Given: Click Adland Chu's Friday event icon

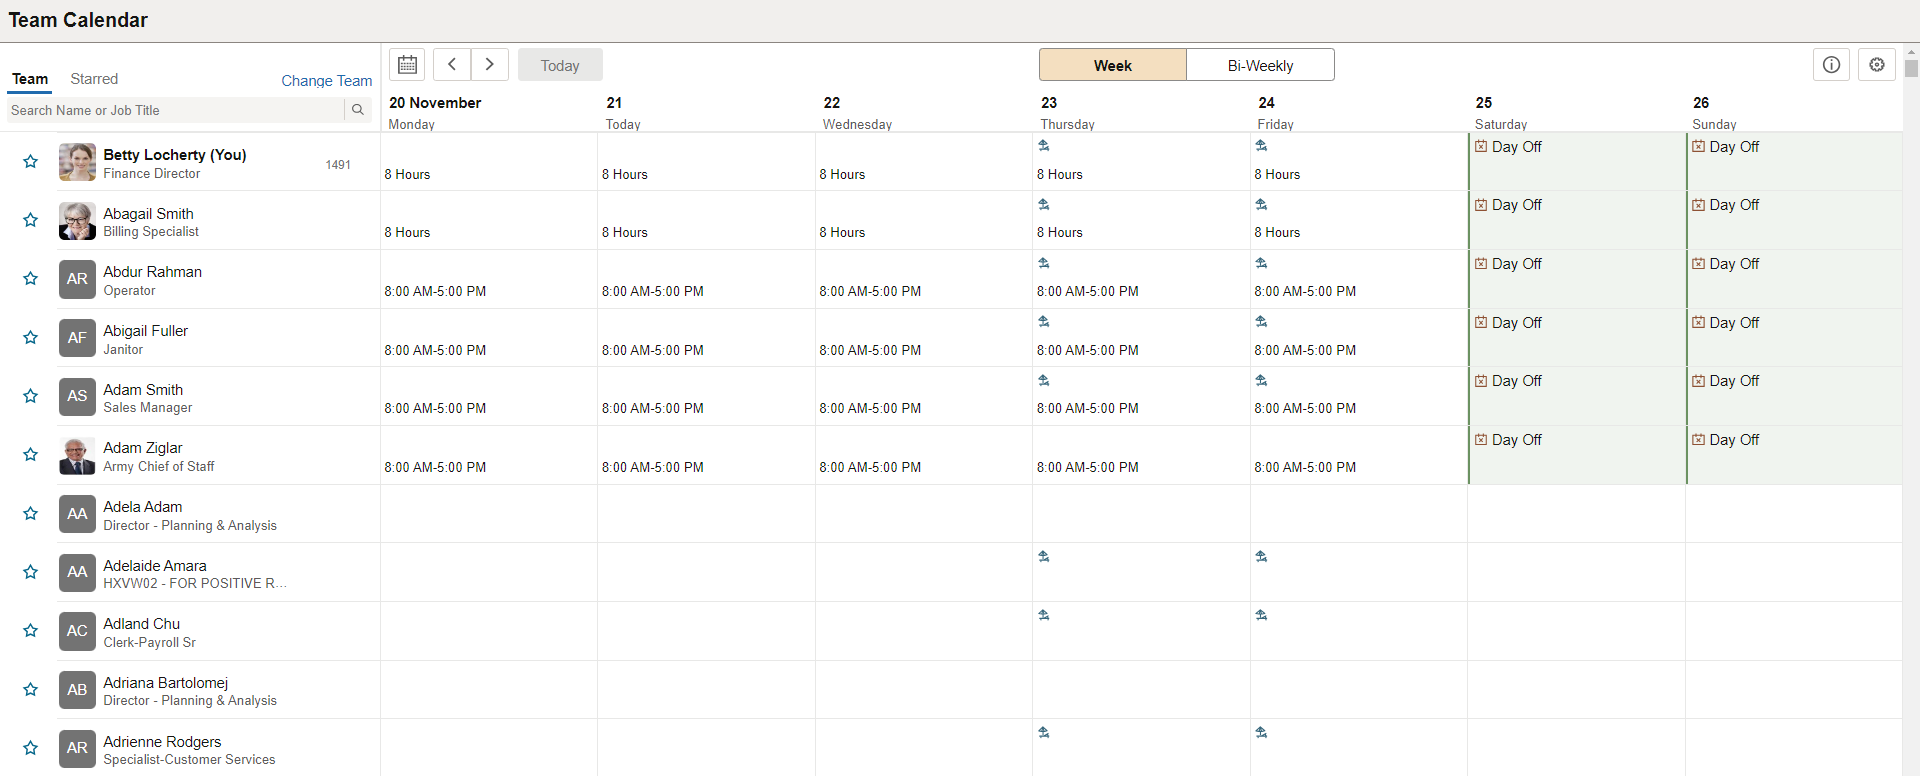Looking at the screenshot, I should click(x=1262, y=616).
